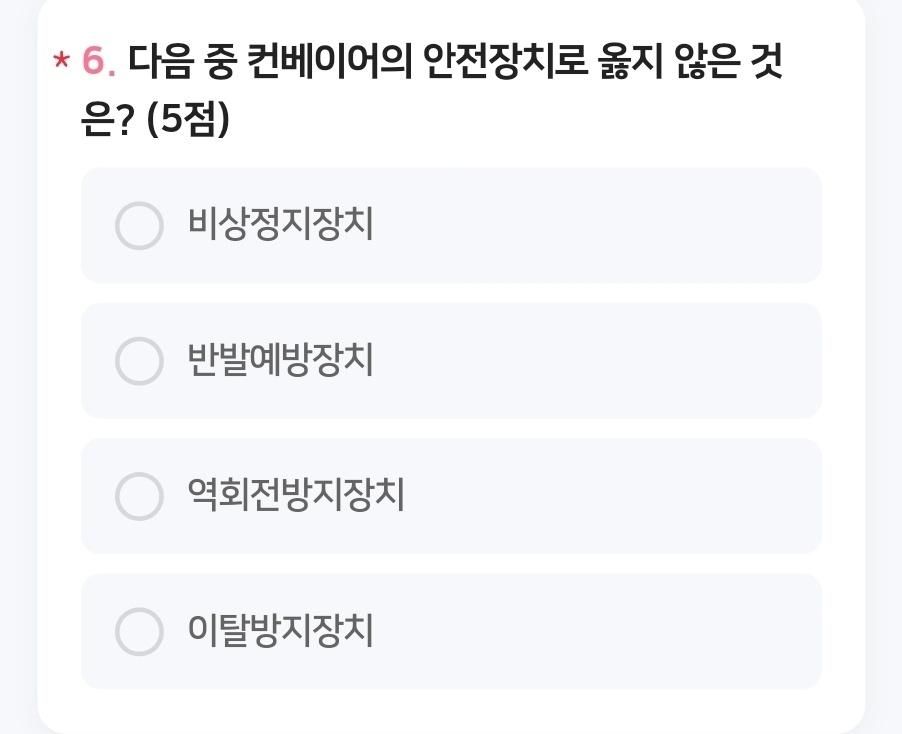Click the pink question number 6
This screenshot has width=902, height=734.
point(98,62)
